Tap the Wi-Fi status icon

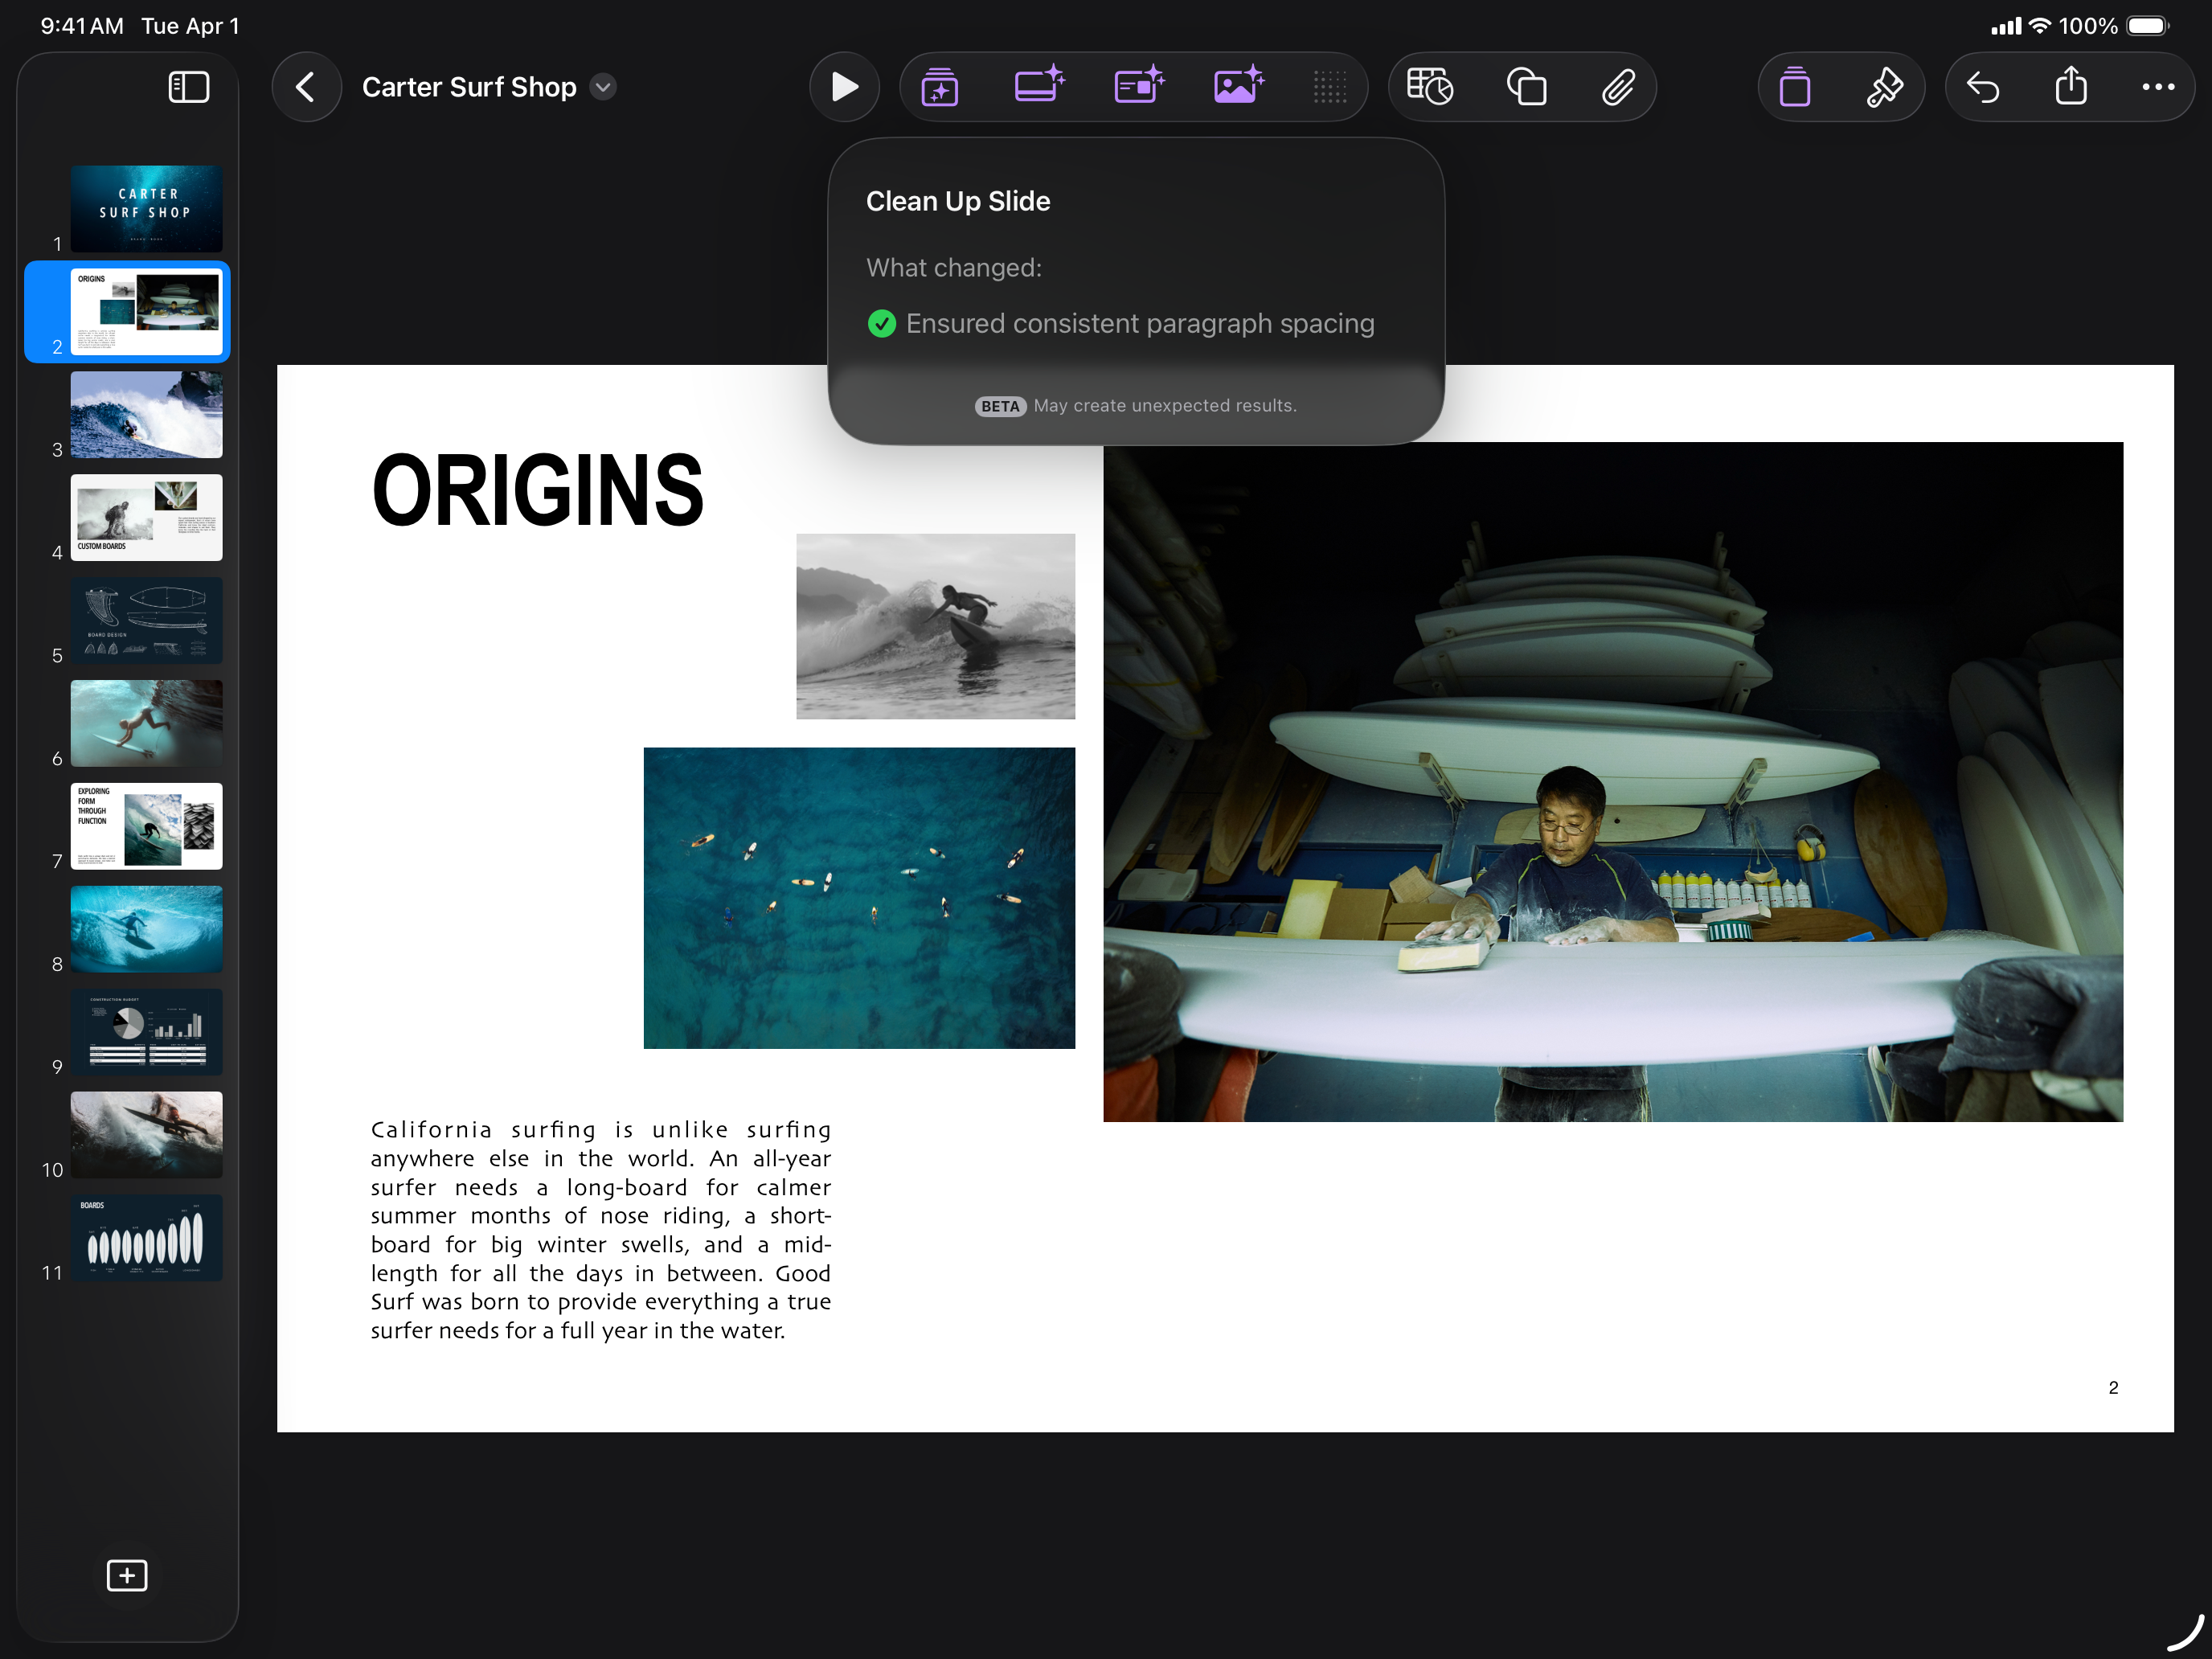2039,26
